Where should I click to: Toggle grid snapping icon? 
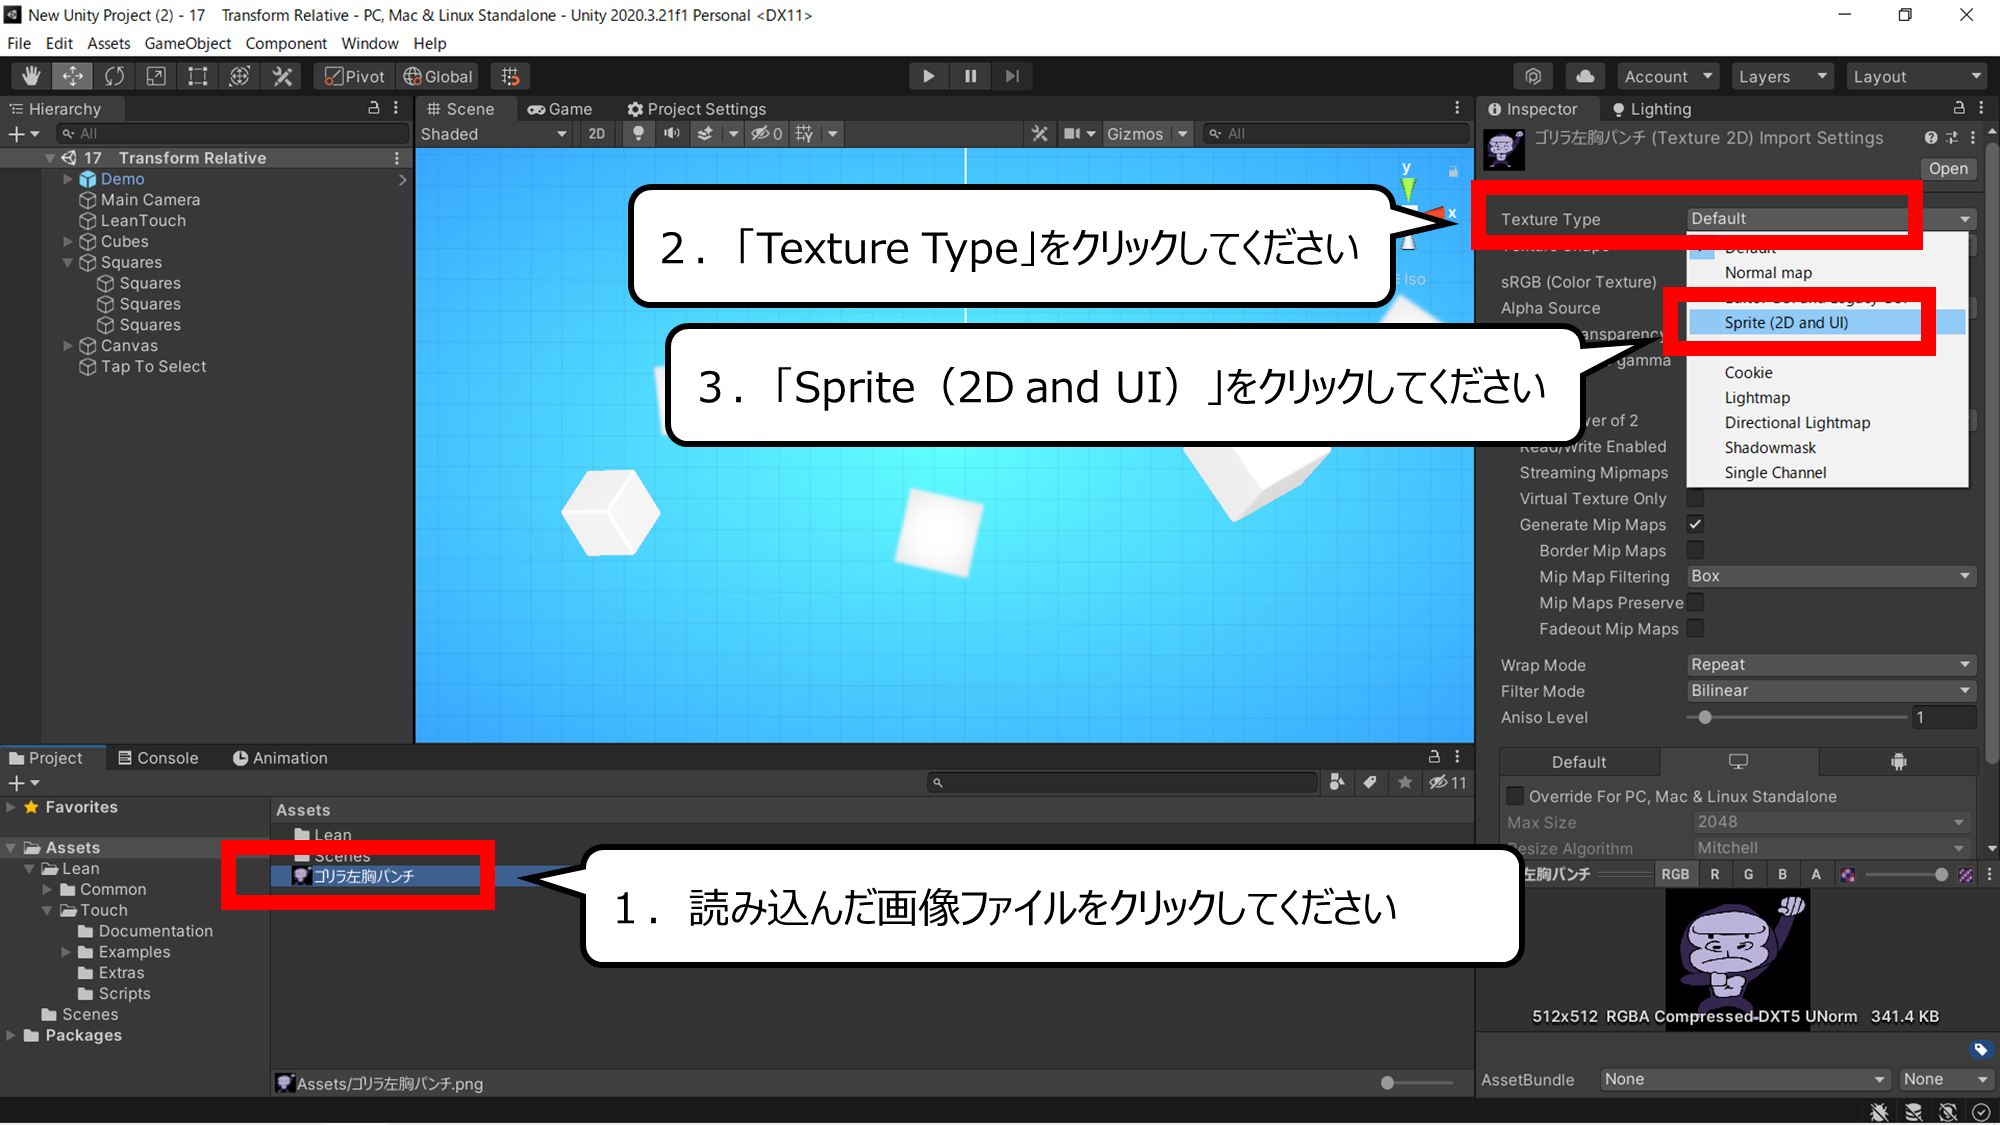pos(510,76)
